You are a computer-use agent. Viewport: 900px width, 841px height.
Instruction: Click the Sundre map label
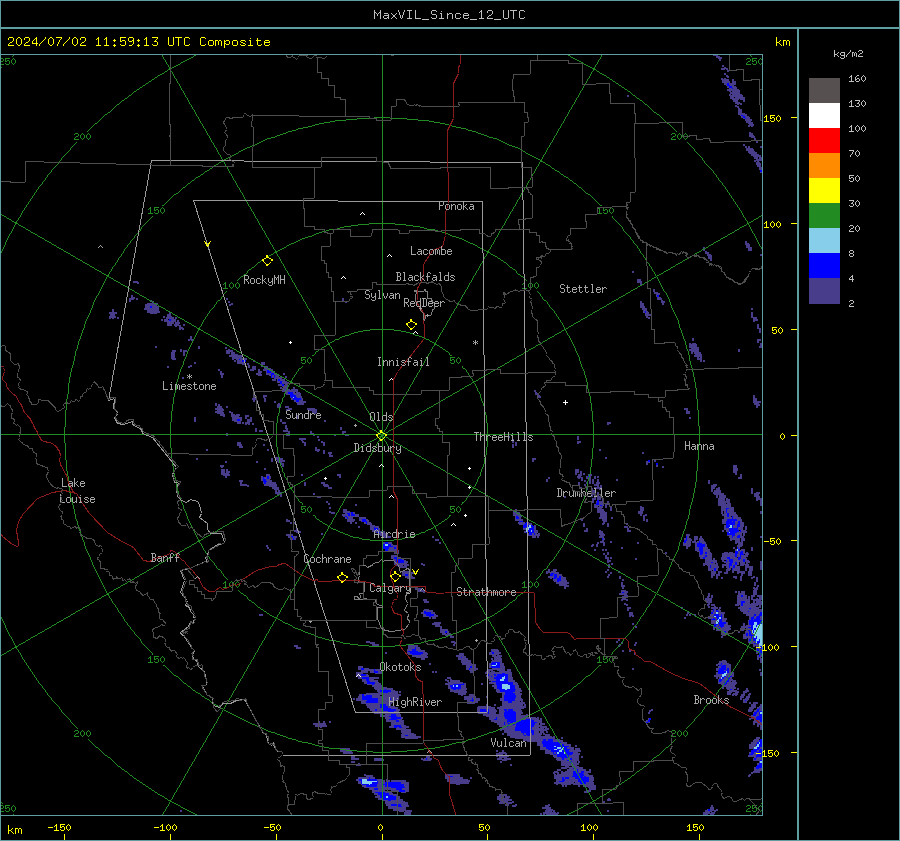click(303, 414)
